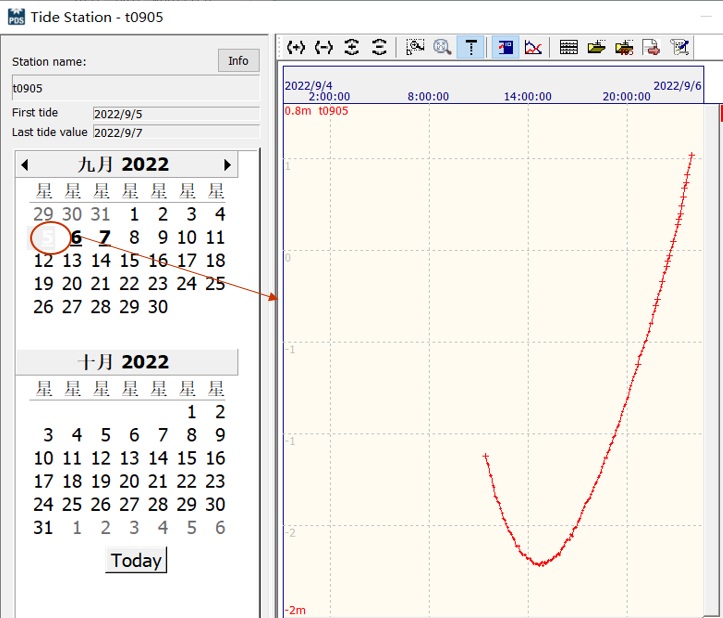
Task: Select September 21 in the calendar
Action: pyautogui.click(x=101, y=284)
